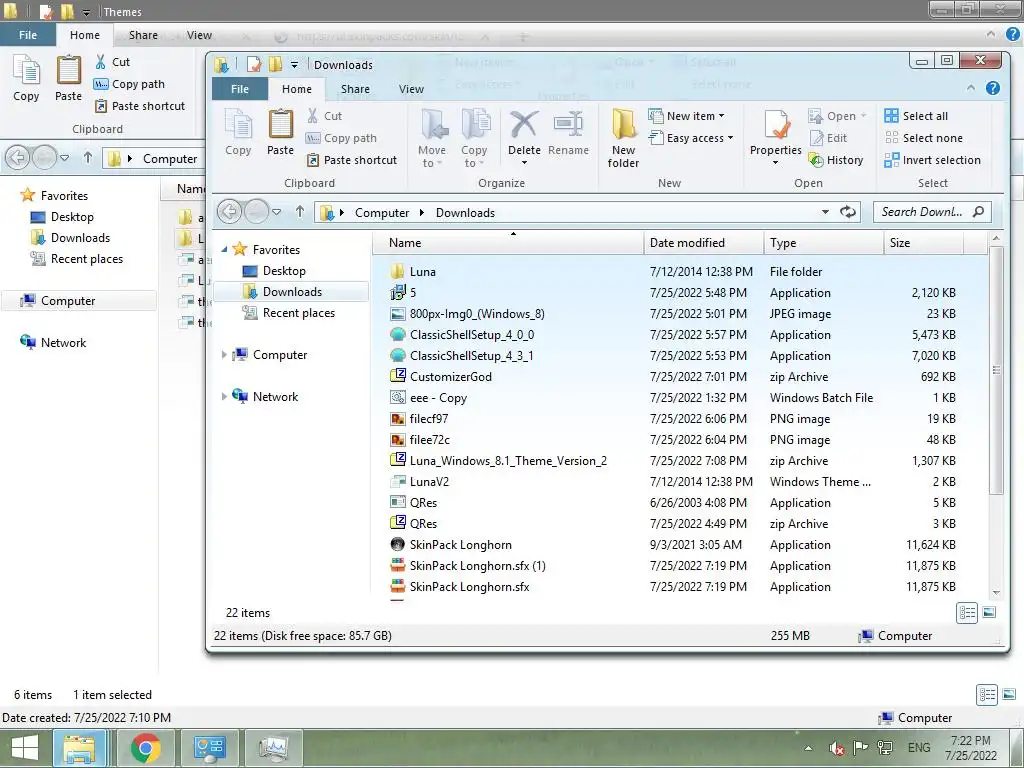This screenshot has height=768, width=1024.
Task: Switch to Share tab in Downloads window
Action: pos(355,89)
